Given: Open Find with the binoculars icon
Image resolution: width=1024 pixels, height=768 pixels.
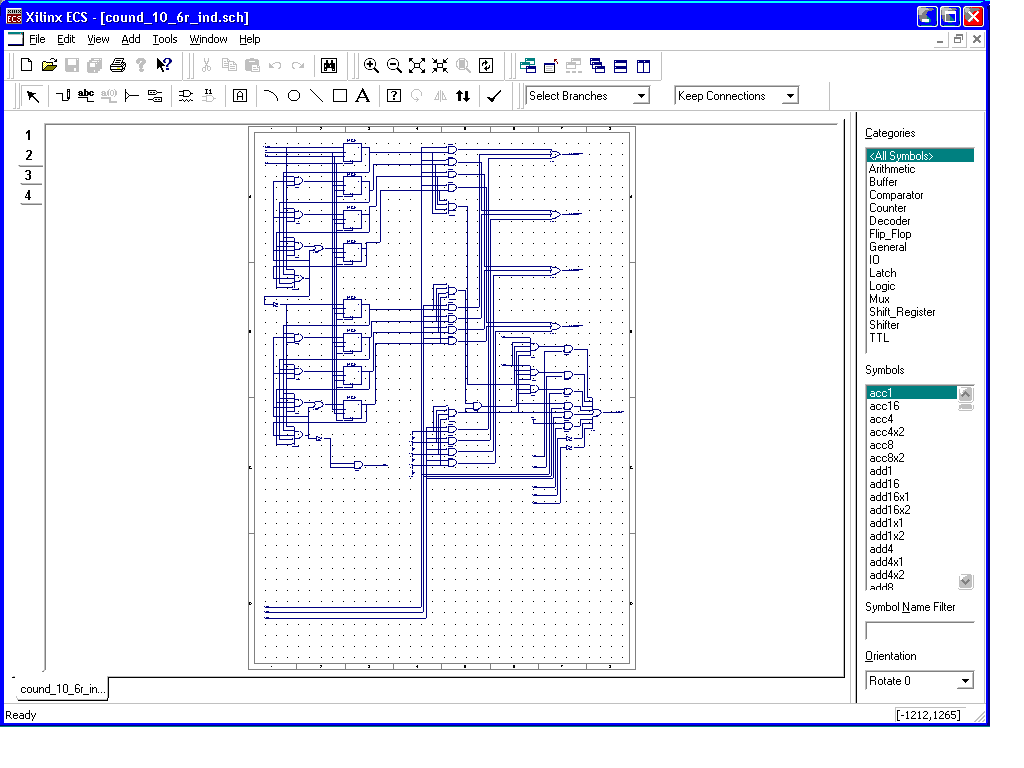Looking at the screenshot, I should pos(329,65).
